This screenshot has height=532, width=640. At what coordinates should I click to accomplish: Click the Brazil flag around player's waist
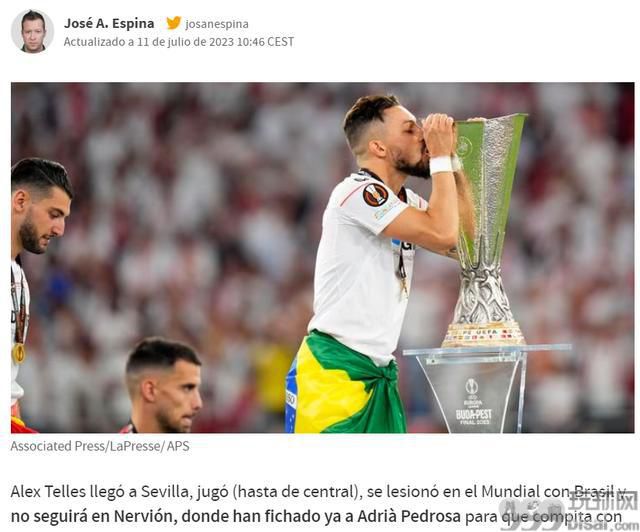coord(345,384)
